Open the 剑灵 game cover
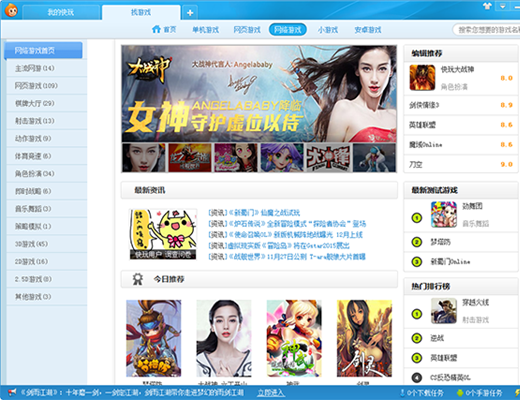The width and height of the screenshot is (520, 400). [364, 338]
